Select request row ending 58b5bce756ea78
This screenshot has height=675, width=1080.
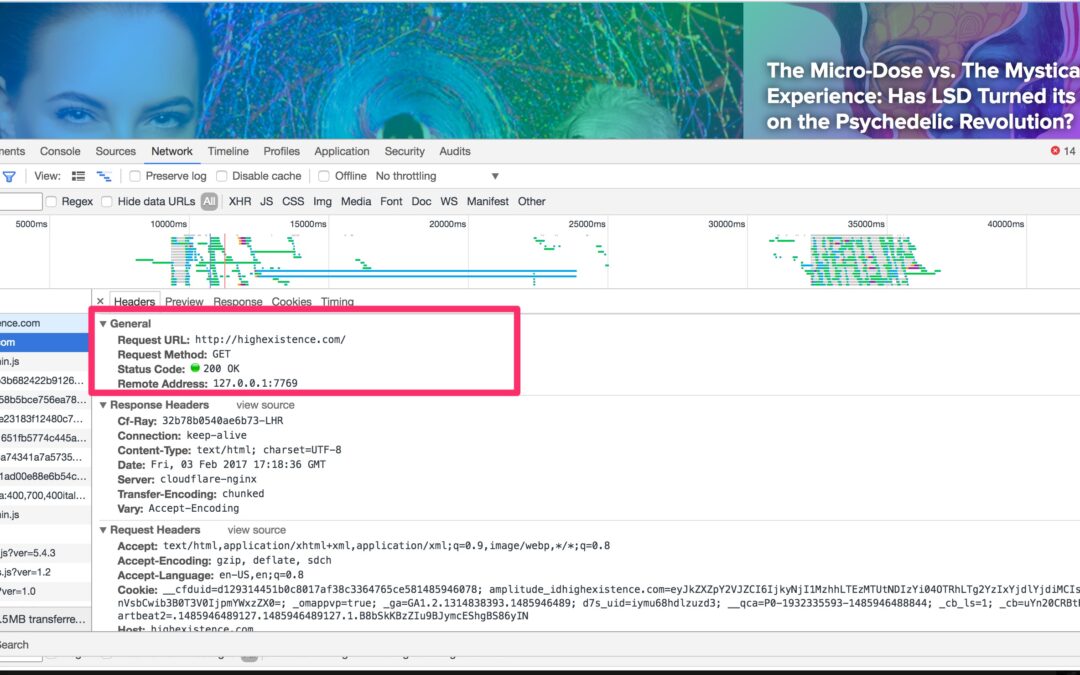45,399
